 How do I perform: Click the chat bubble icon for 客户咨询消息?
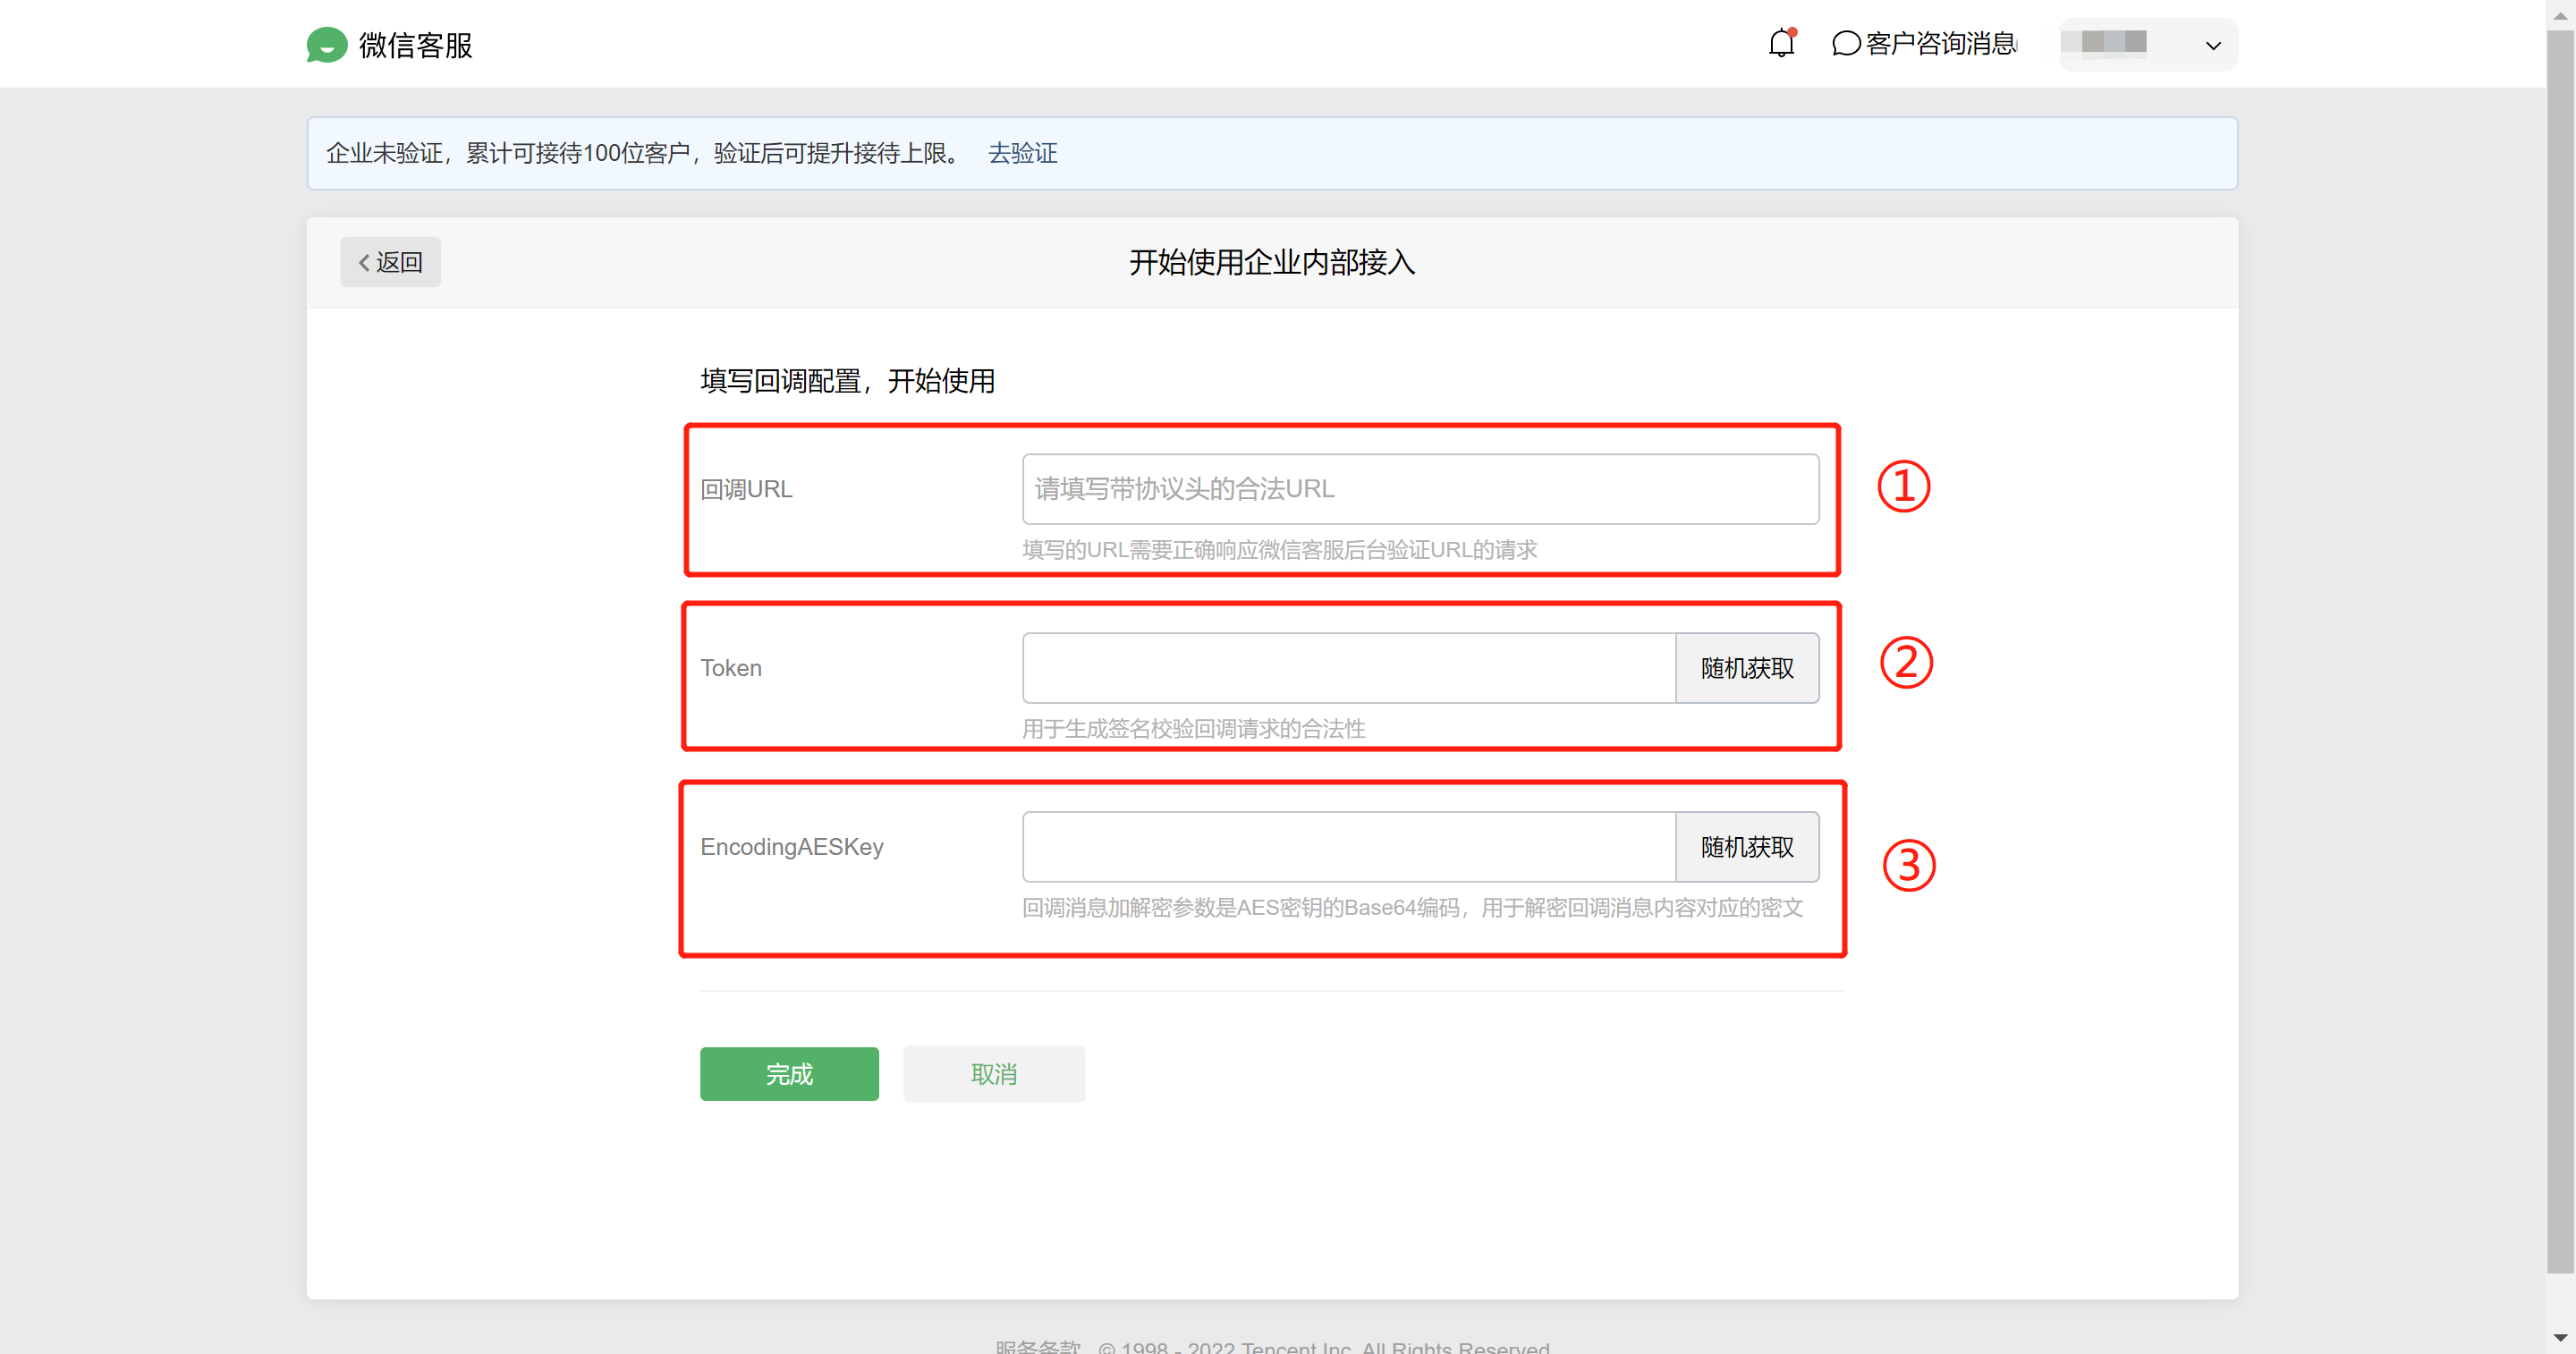1845,44
